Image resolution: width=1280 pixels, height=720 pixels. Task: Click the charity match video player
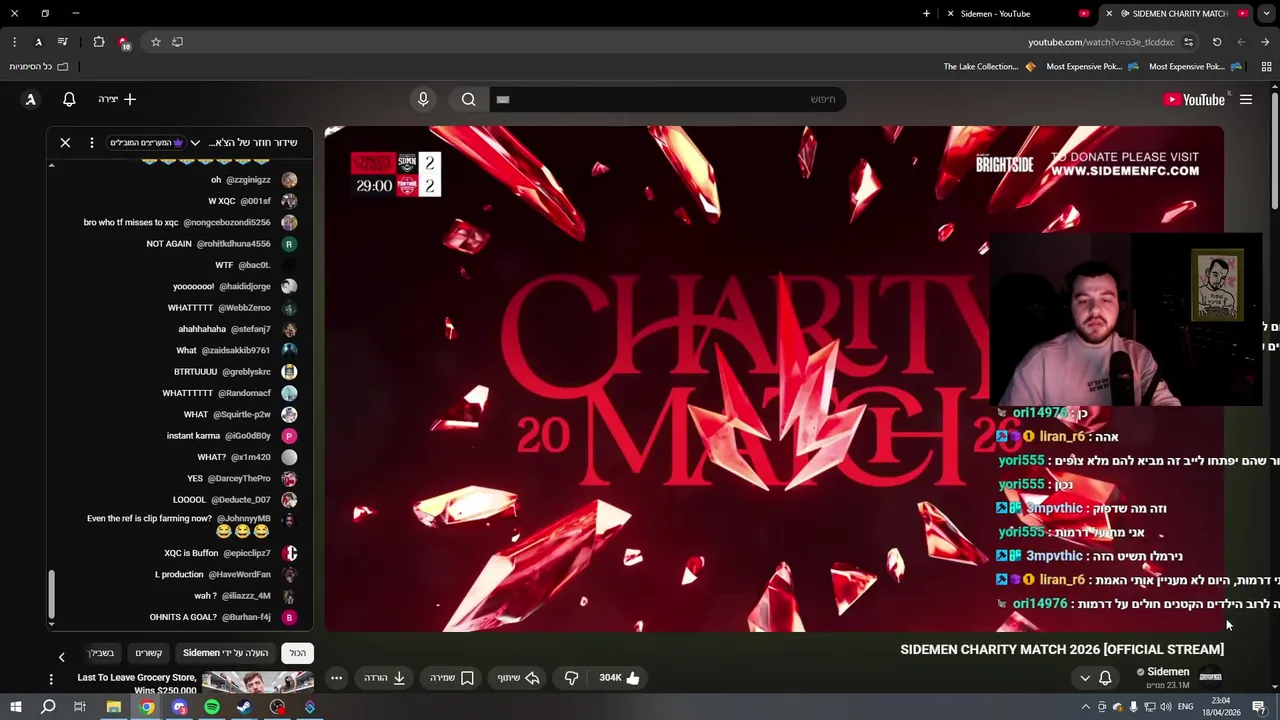pos(774,379)
